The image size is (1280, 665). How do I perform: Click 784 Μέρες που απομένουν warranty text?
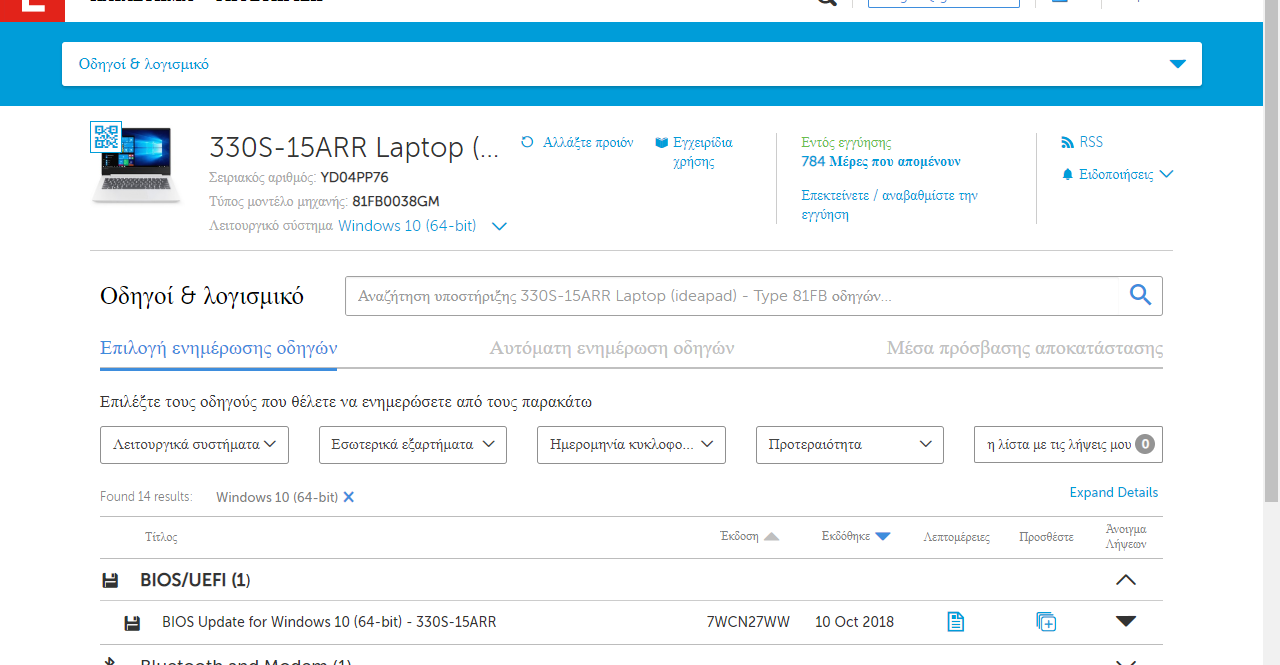[x=881, y=161]
